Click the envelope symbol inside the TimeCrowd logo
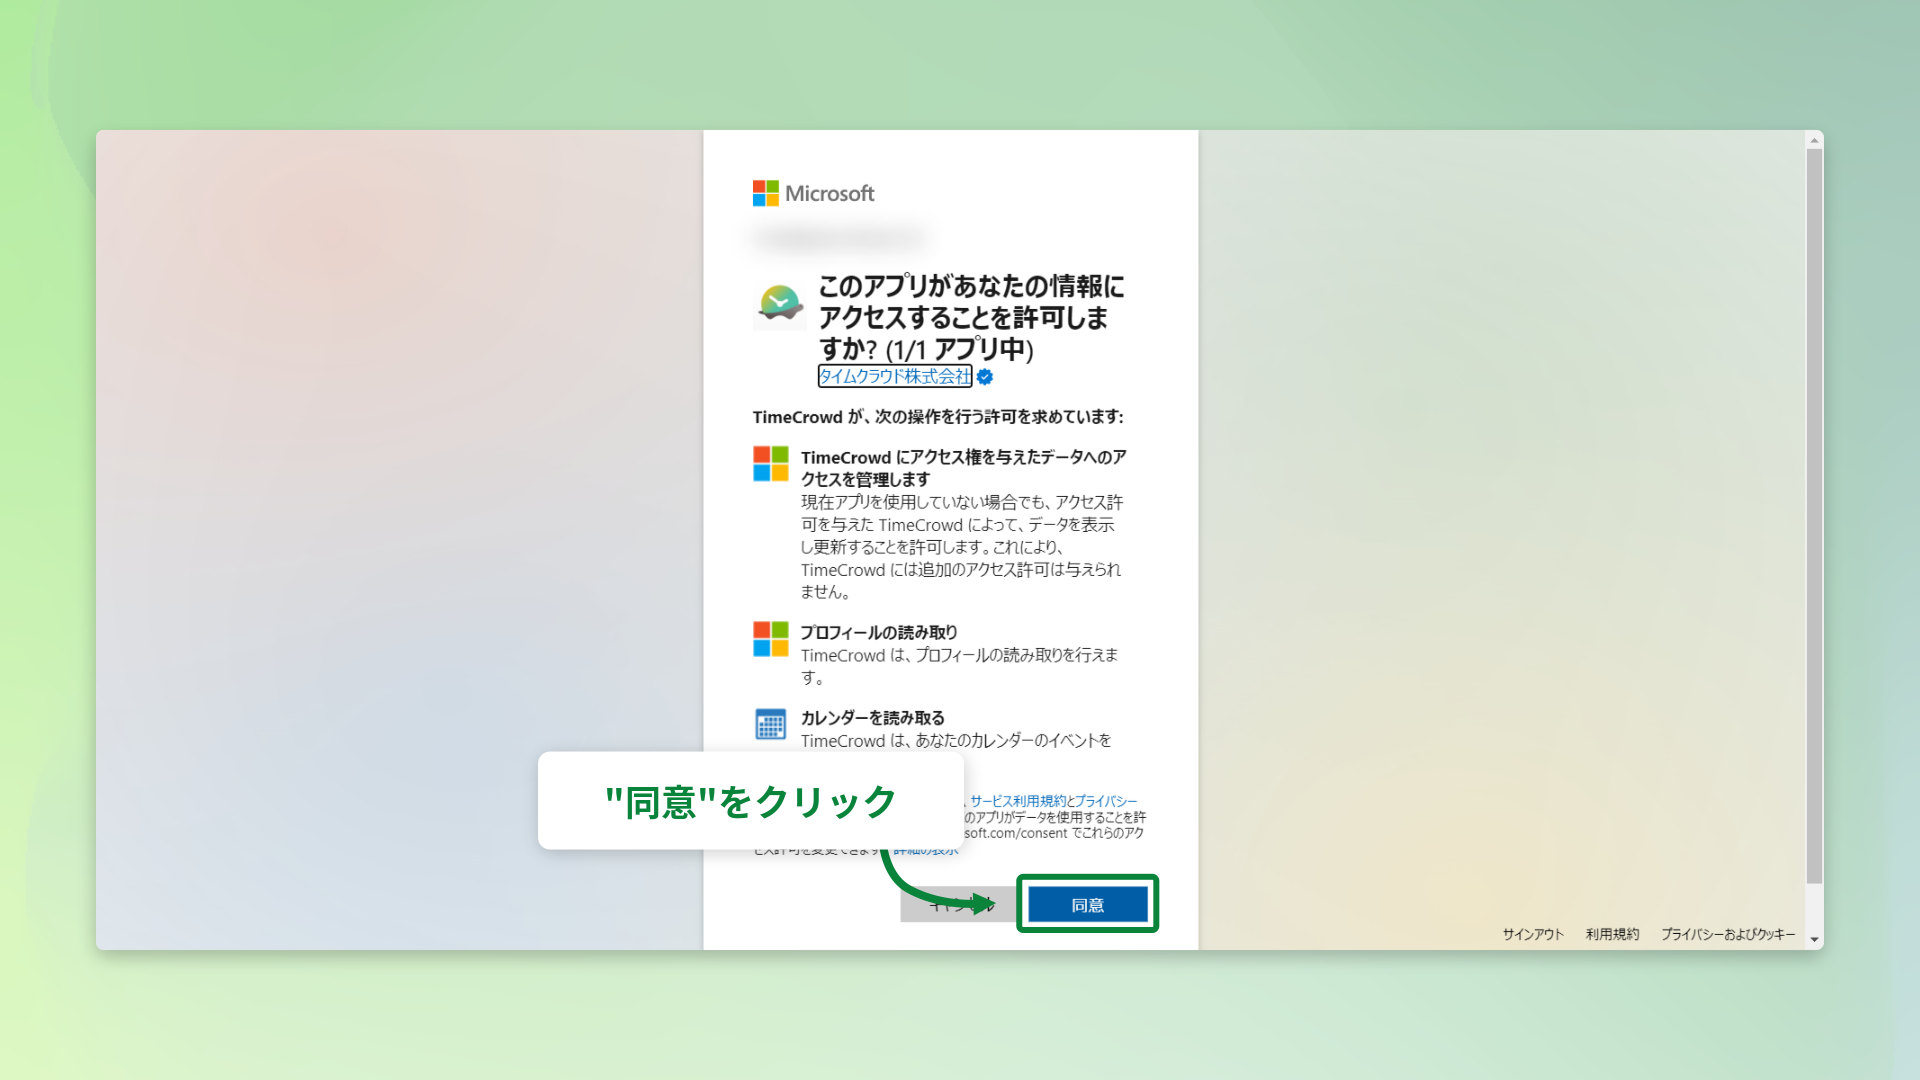1920x1080 pixels. pos(779,303)
